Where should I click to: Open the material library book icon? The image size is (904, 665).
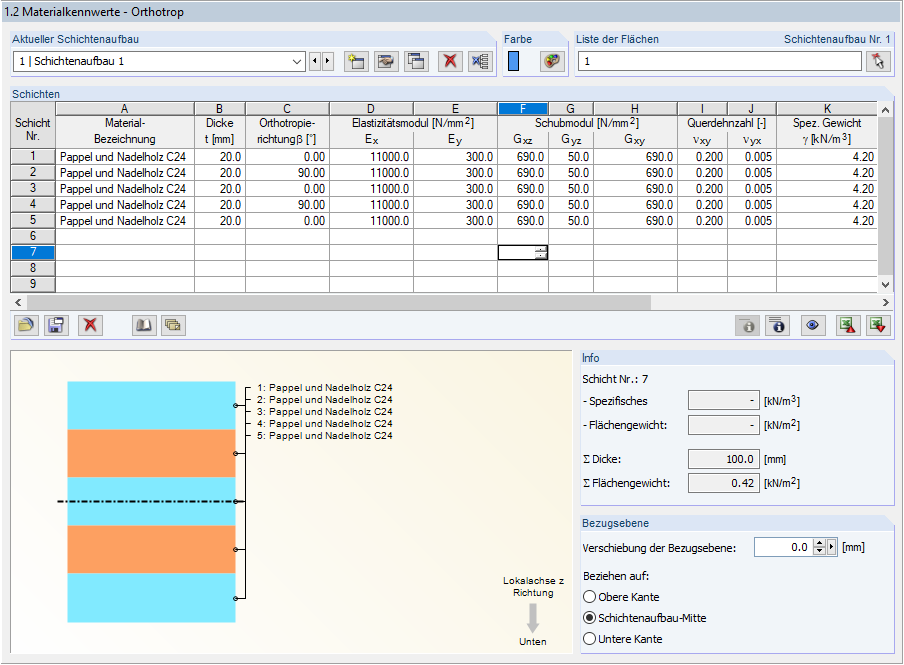pyautogui.click(x=144, y=325)
